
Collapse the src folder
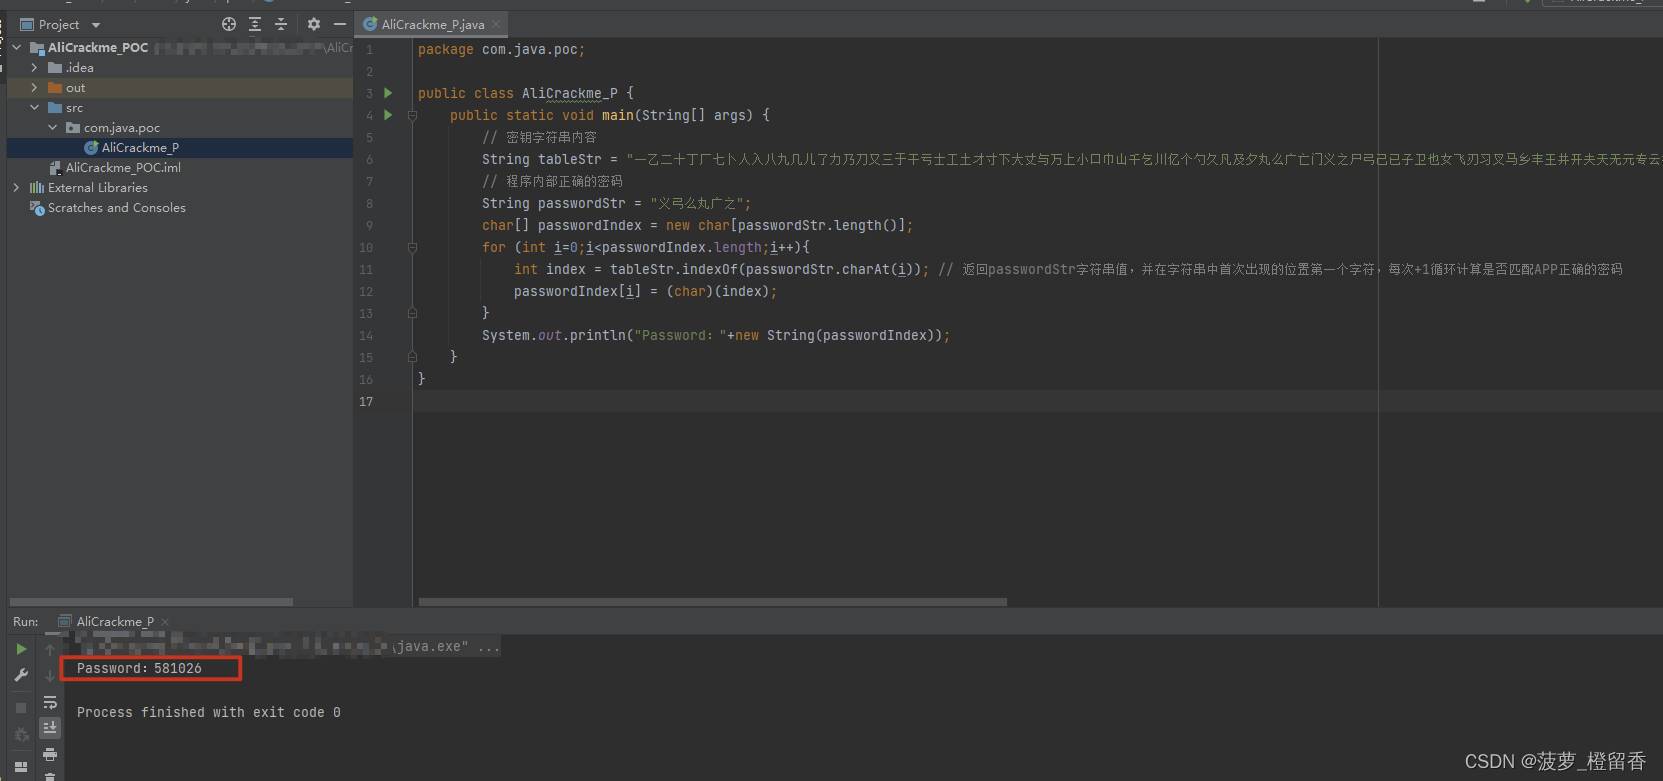pyautogui.click(x=35, y=108)
